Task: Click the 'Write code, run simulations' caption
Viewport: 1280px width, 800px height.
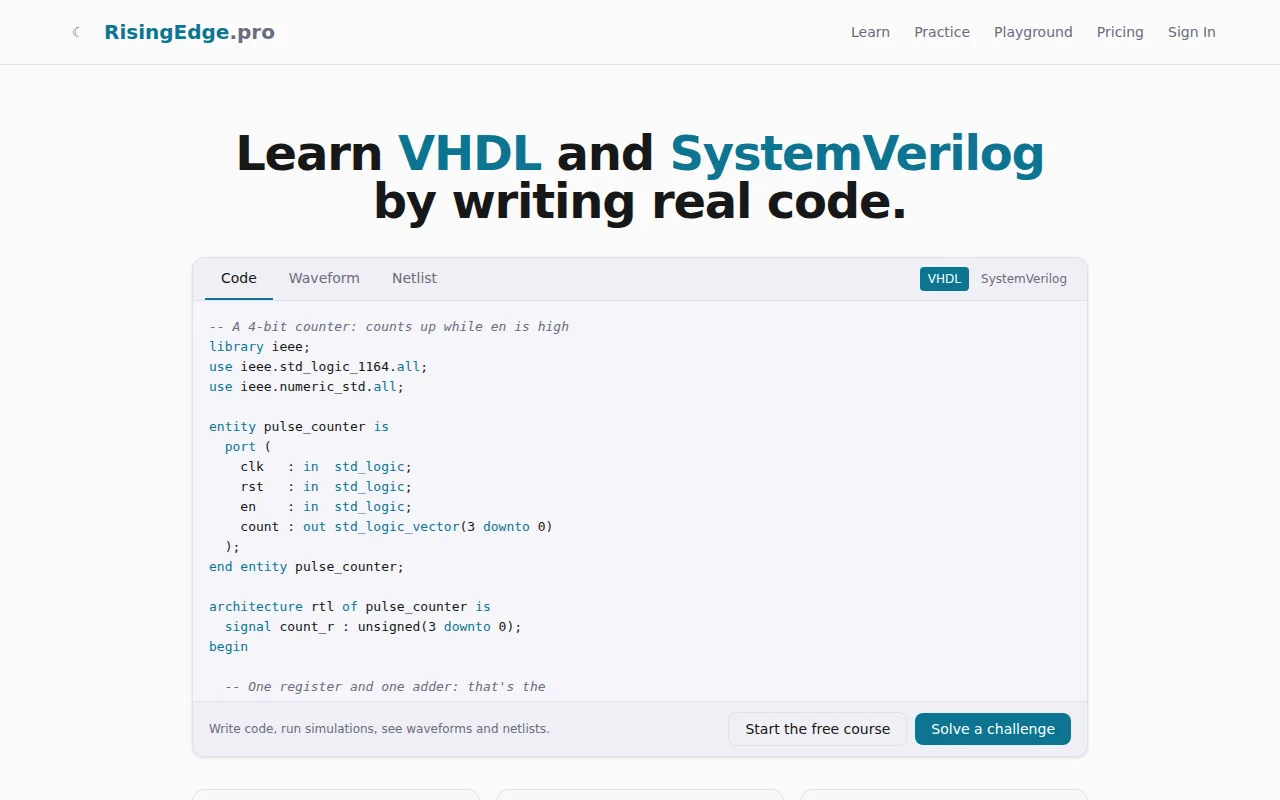Action: coord(379,729)
